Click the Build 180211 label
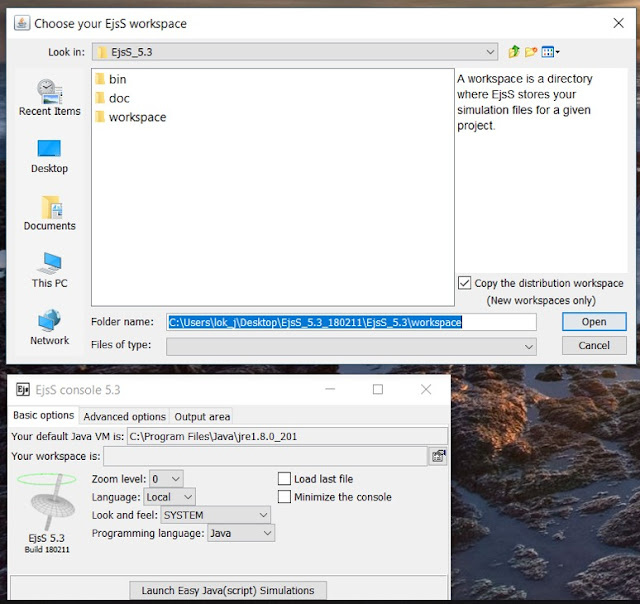 (47, 549)
